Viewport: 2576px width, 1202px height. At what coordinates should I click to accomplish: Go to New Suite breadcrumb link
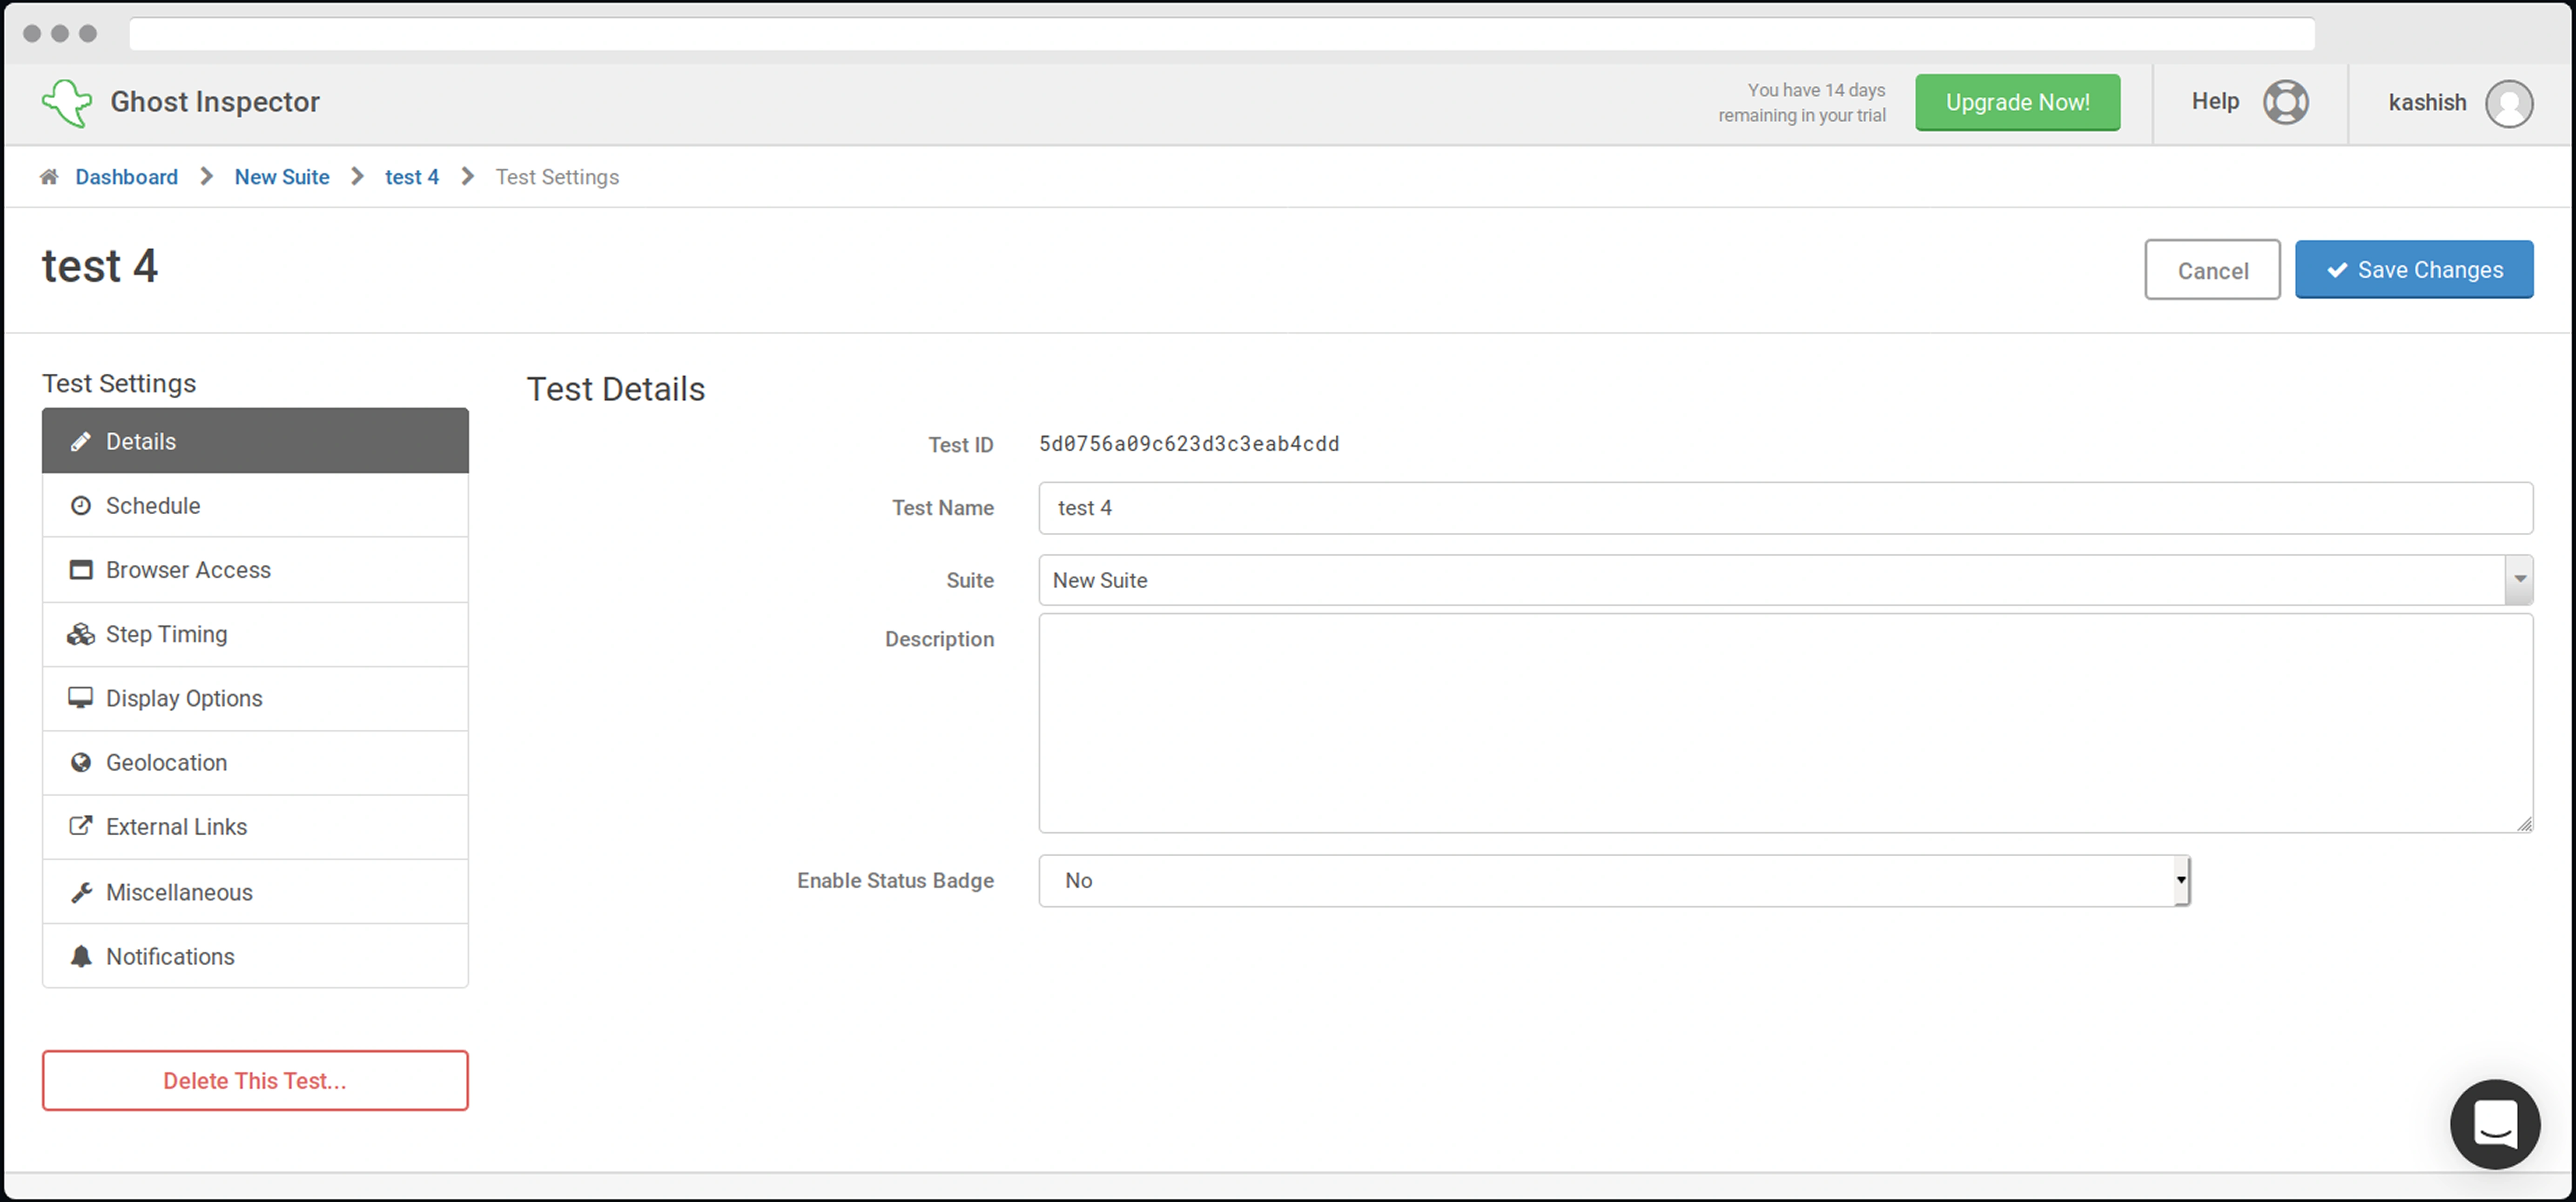[x=282, y=177]
